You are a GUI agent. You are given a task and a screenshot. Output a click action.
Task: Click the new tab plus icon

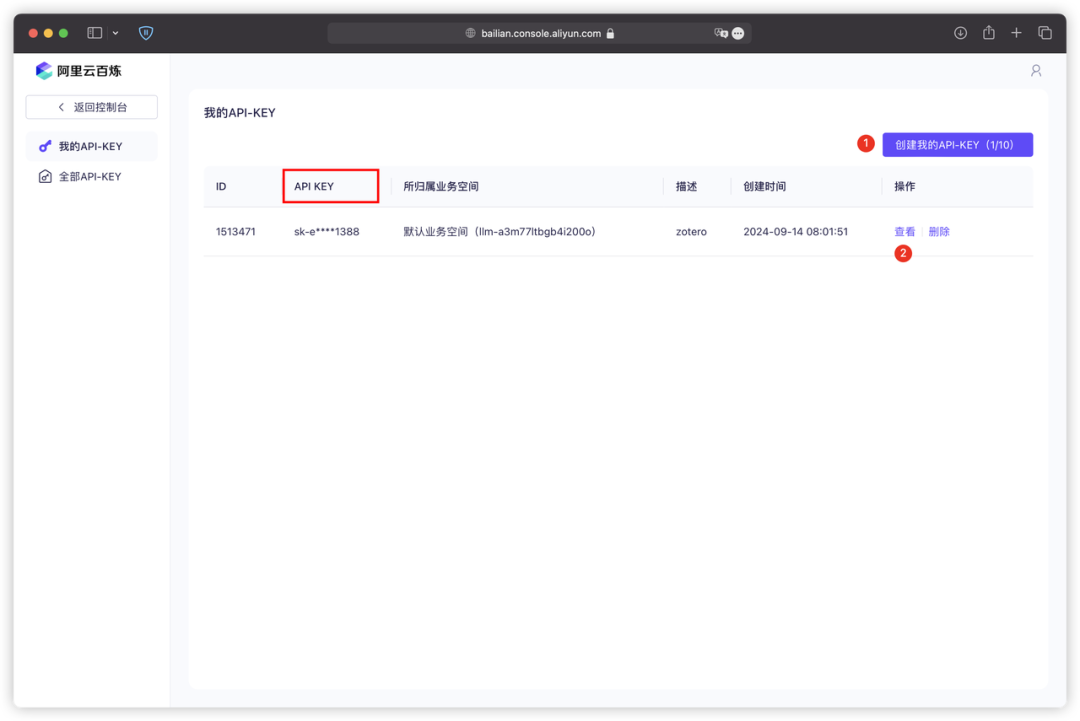[x=1016, y=32]
